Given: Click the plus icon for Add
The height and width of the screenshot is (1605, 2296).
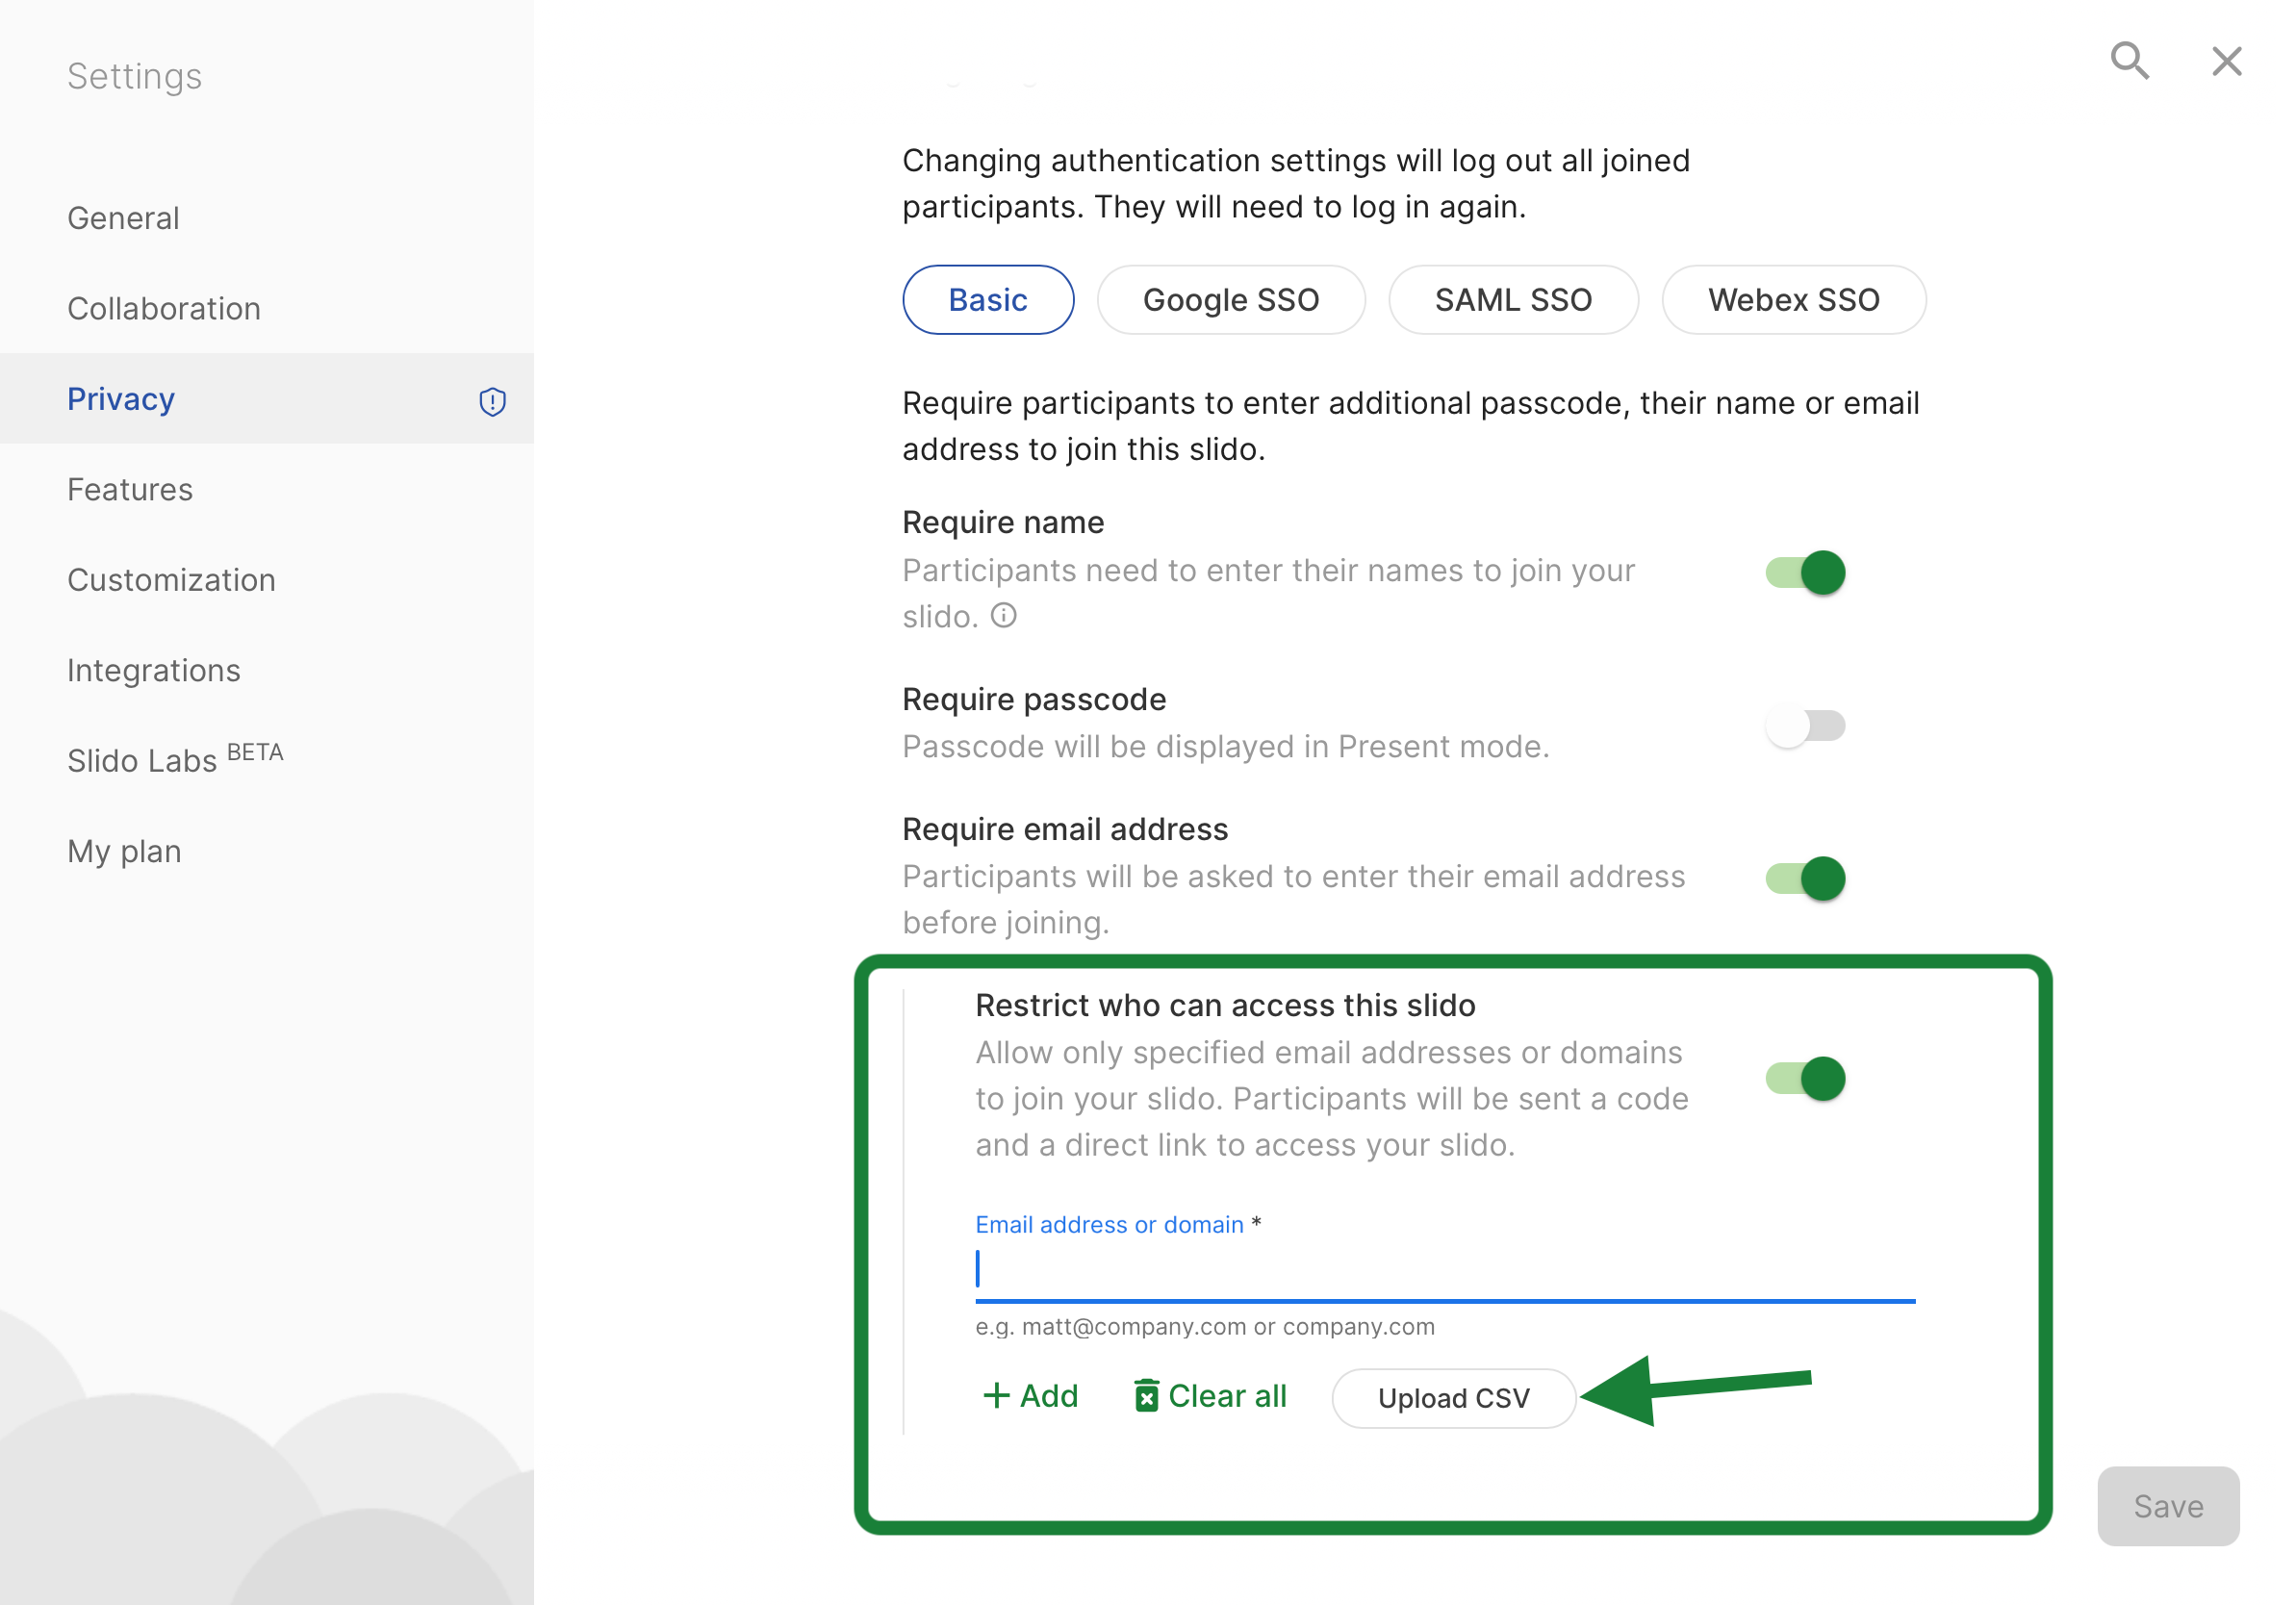Looking at the screenshot, I should coord(996,1395).
